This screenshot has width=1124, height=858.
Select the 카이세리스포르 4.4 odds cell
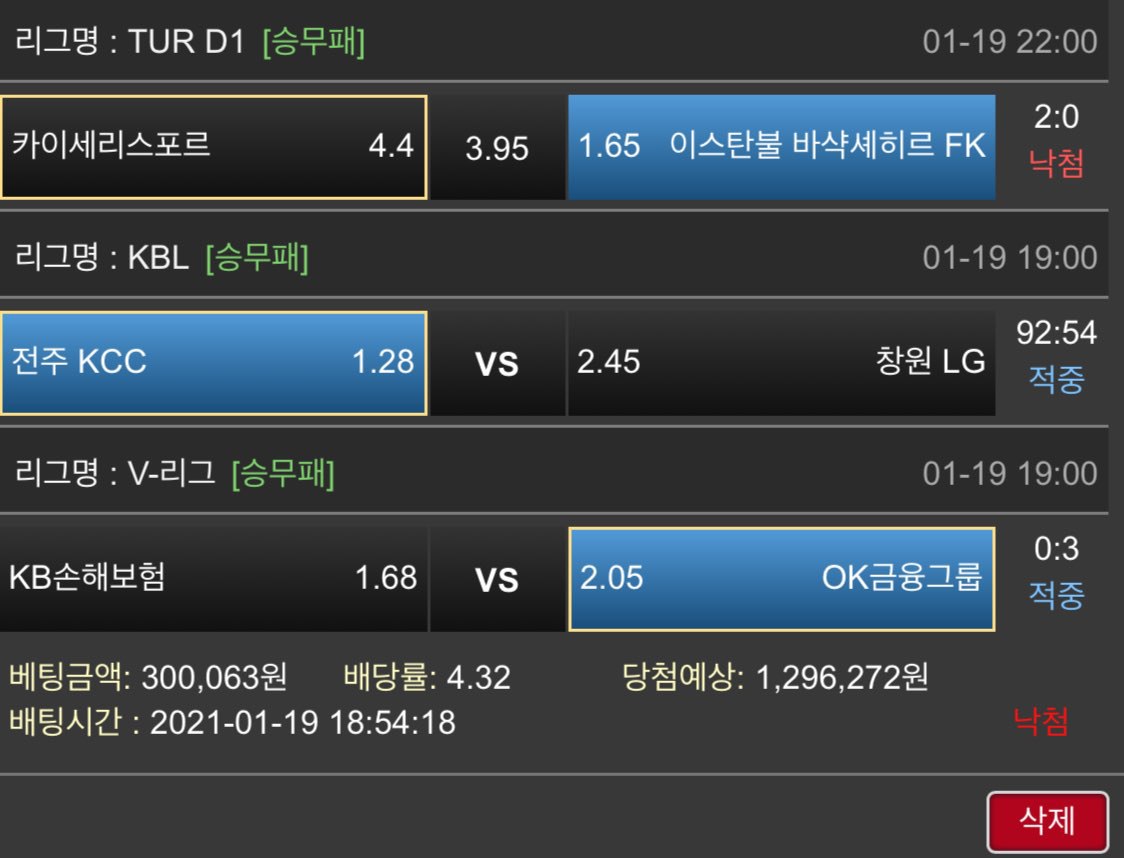[214, 147]
